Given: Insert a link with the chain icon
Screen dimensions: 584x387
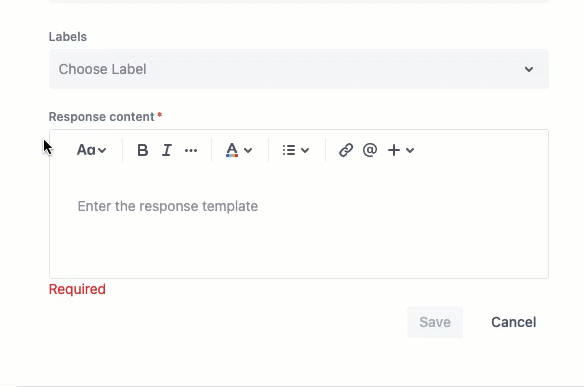Looking at the screenshot, I should click(x=346, y=150).
